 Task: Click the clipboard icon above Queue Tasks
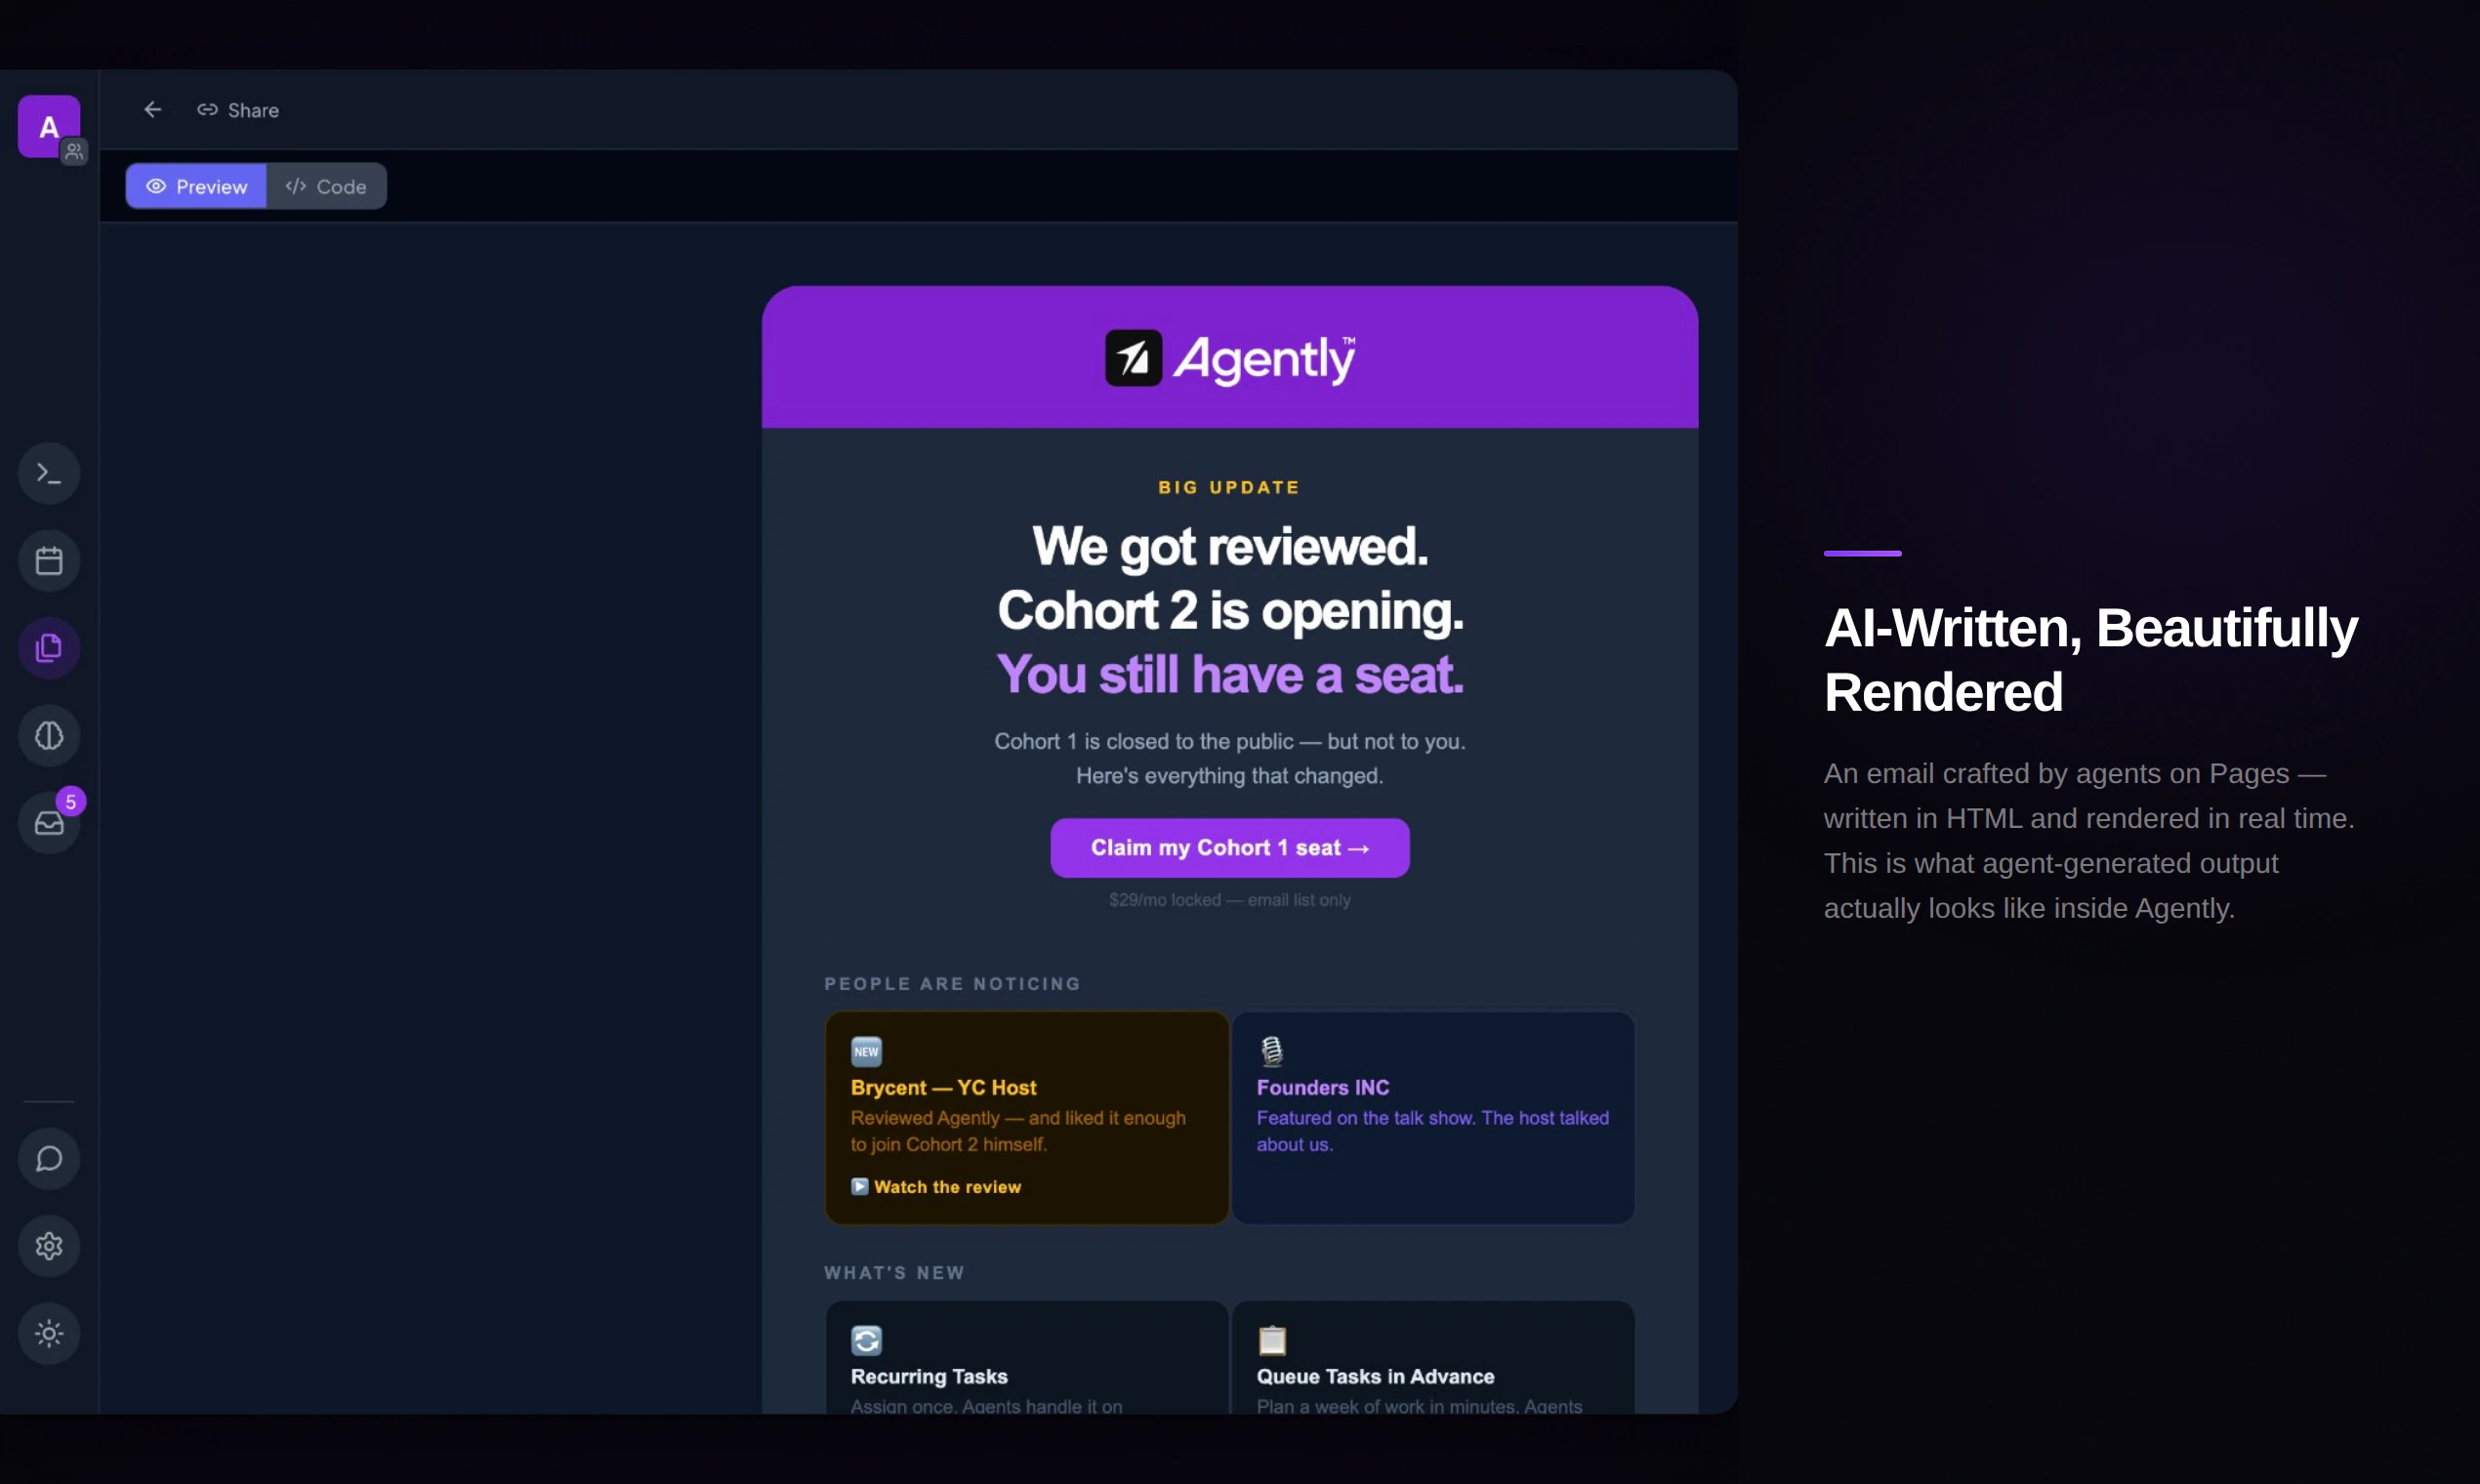coord(1272,1340)
